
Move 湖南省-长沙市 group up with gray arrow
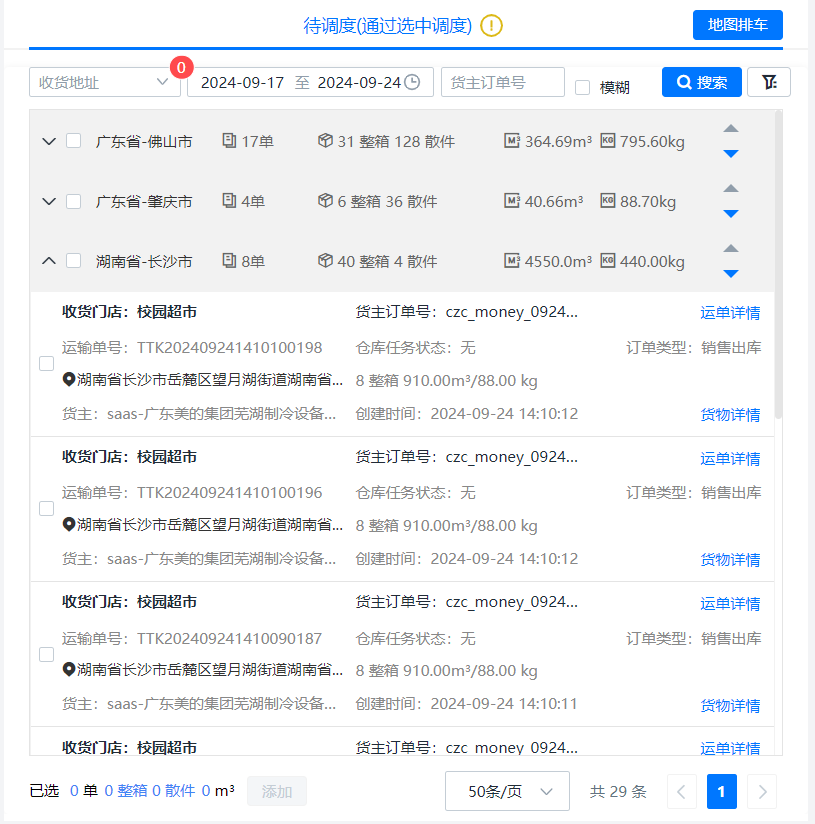point(731,248)
